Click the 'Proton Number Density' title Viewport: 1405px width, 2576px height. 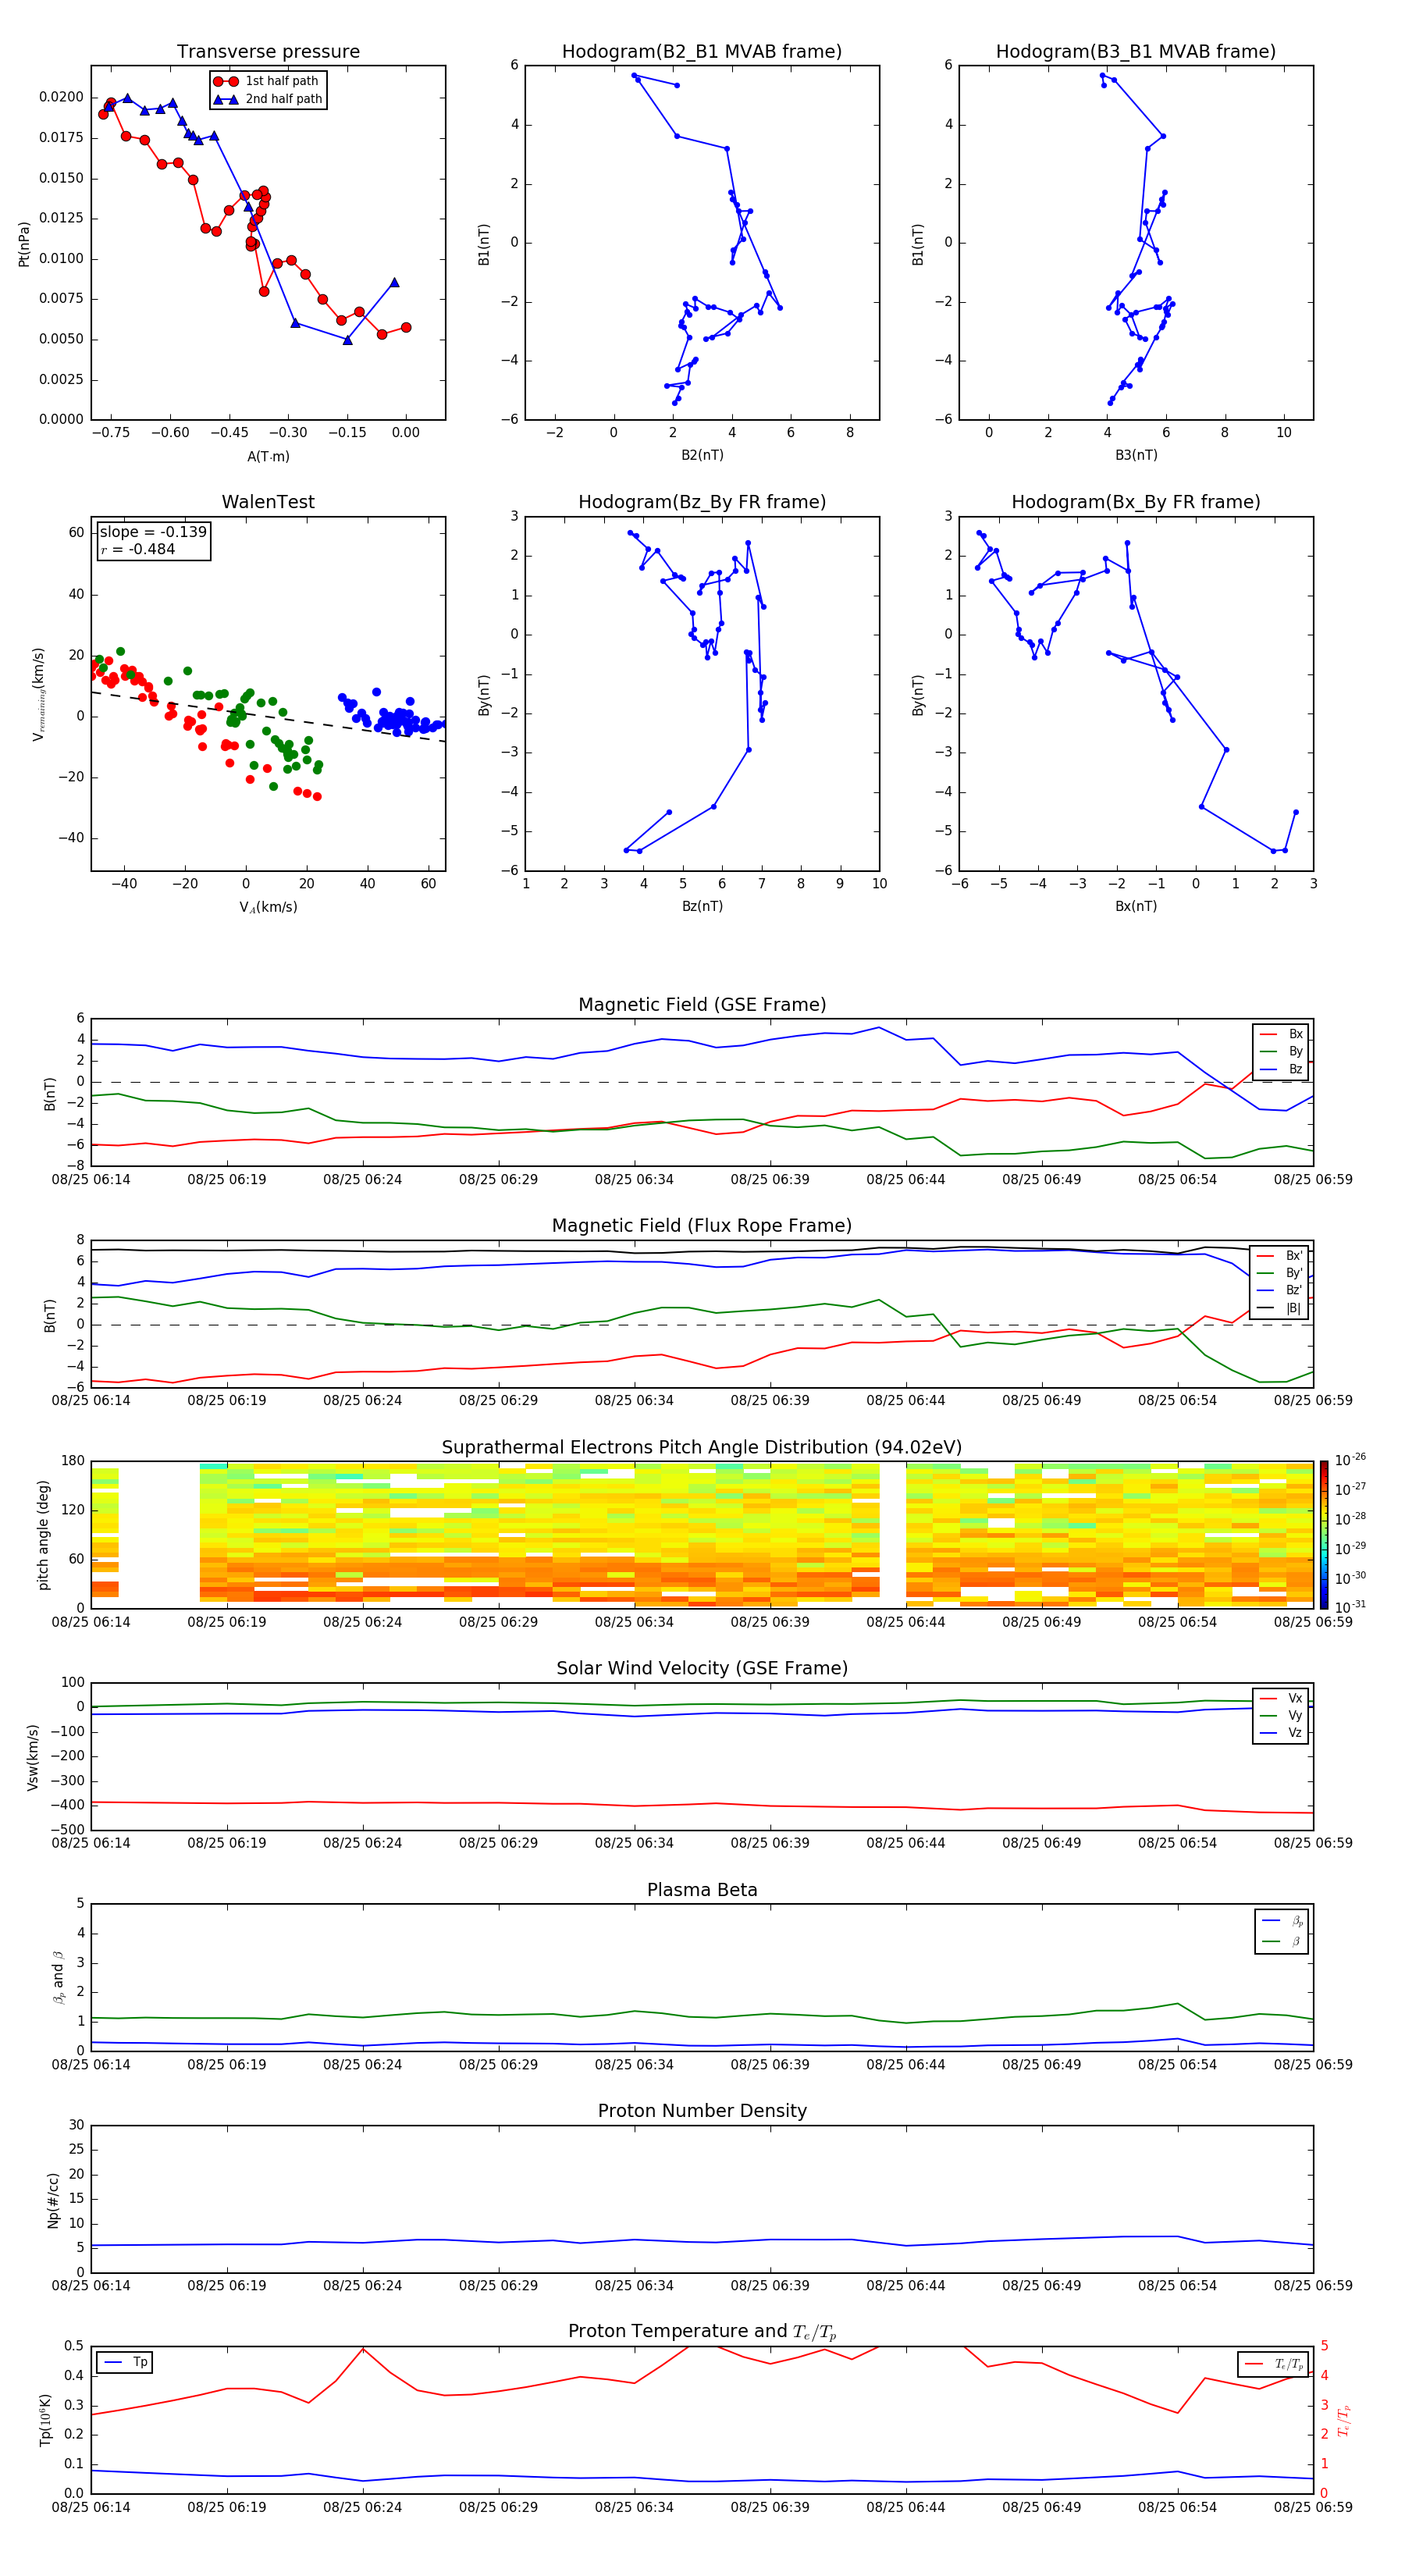point(702,2111)
